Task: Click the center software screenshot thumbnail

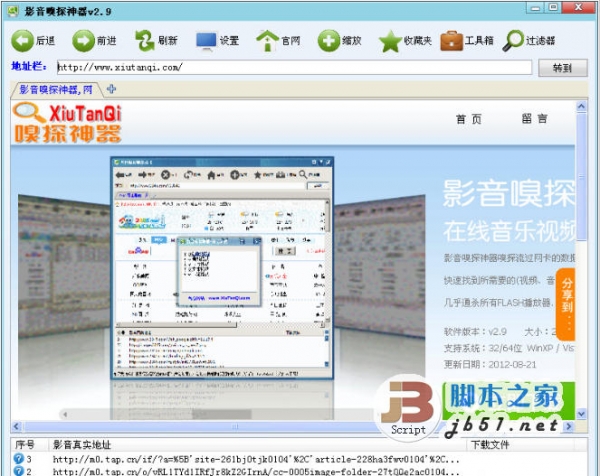Action: [x=222, y=268]
